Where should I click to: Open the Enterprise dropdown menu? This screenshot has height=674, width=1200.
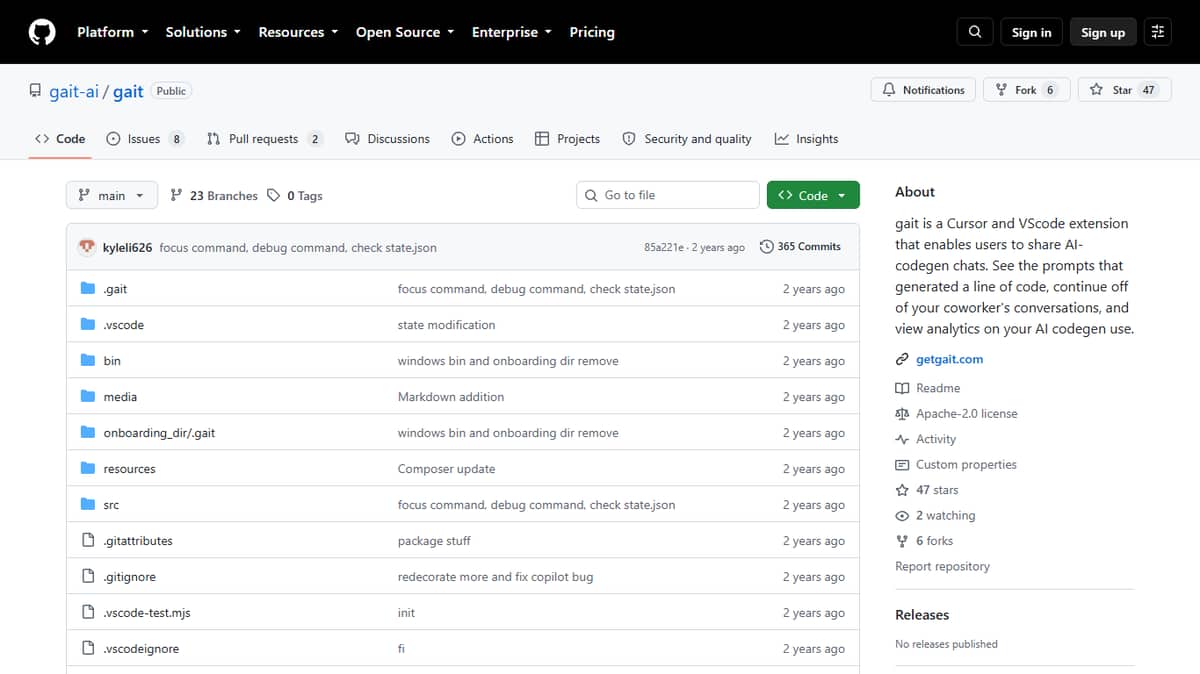pos(512,32)
